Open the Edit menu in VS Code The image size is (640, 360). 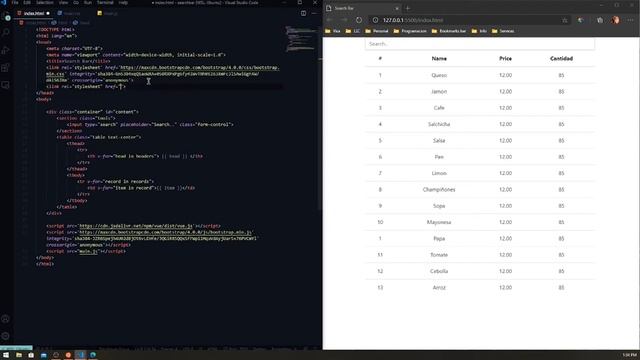(x=27, y=2)
